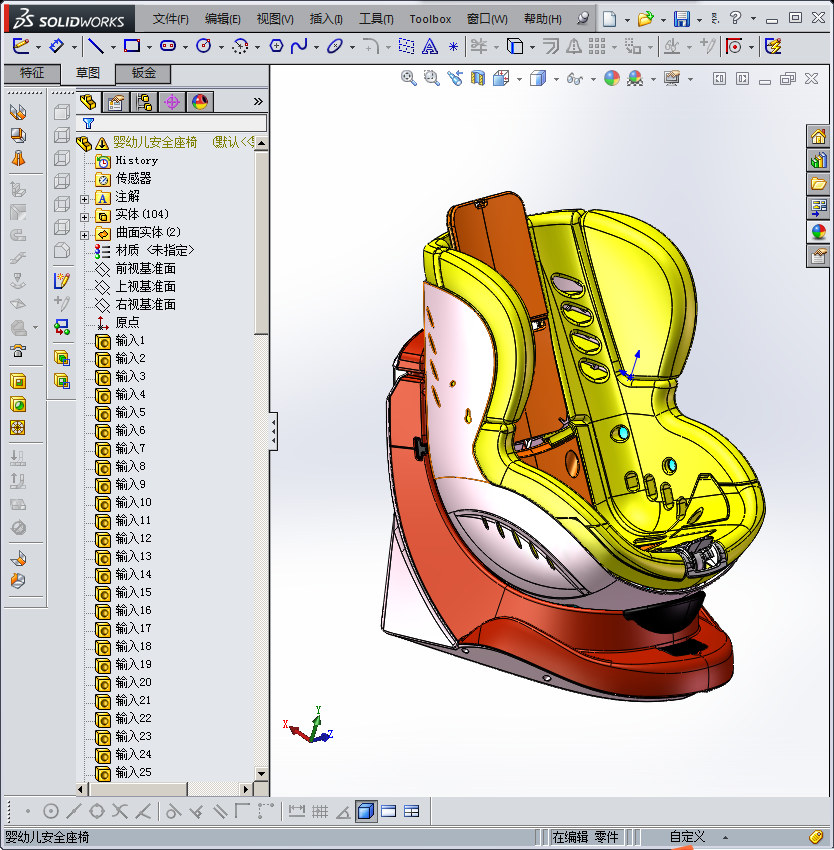Open the Display Style dropdown arrow
Screen dimensions: 834x850
point(556,80)
